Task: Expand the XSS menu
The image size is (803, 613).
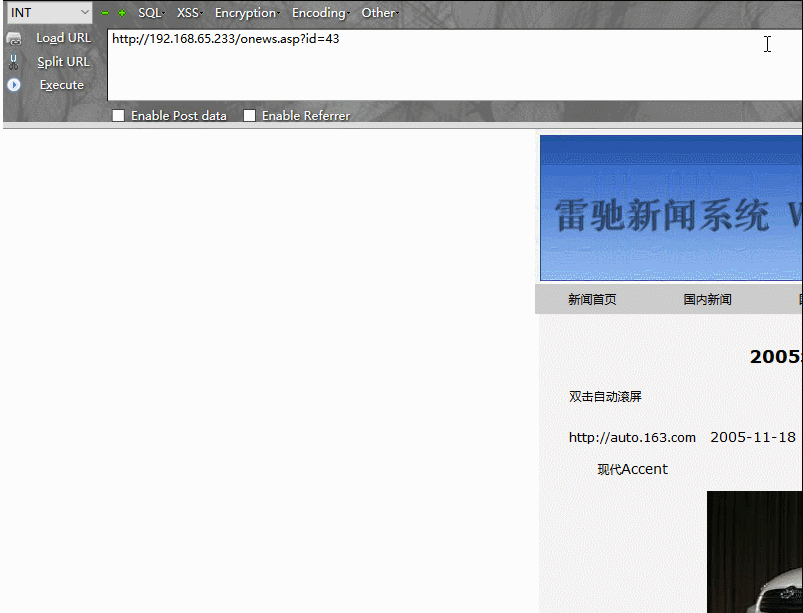Action: click(188, 13)
